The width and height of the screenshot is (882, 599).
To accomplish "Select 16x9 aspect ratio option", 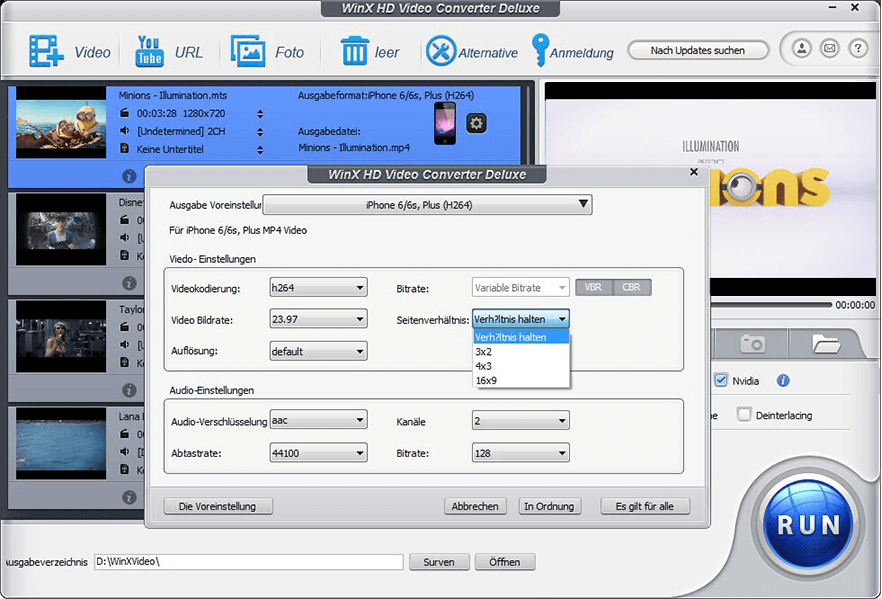I will [x=521, y=380].
